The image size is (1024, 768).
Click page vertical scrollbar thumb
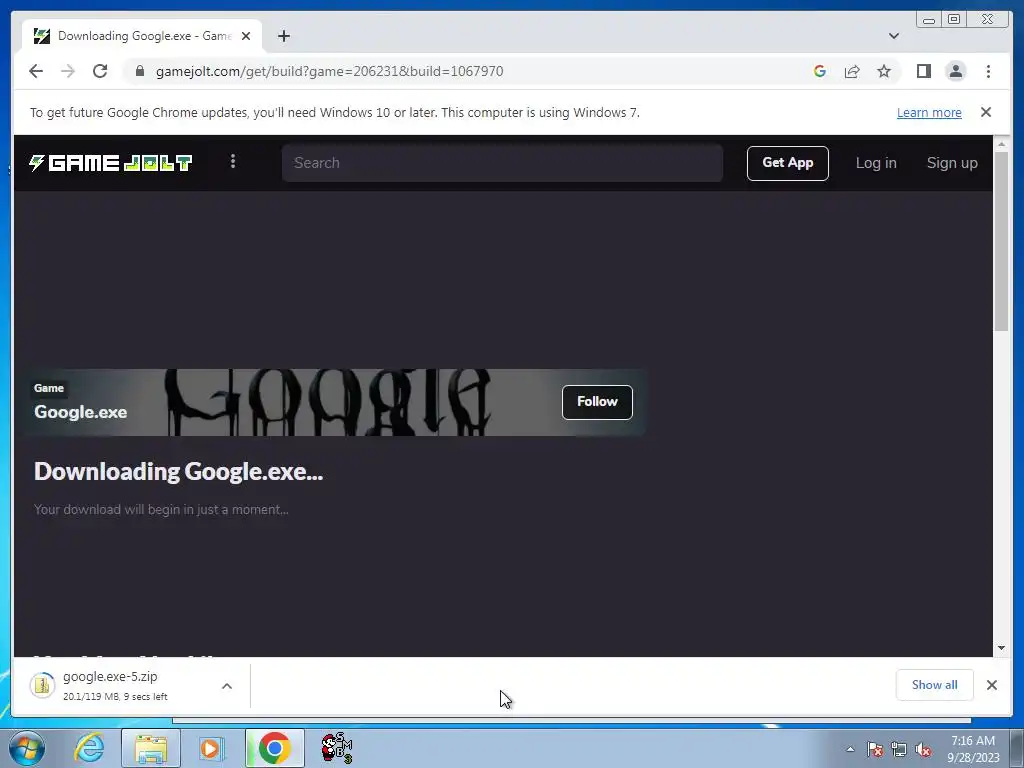[x=1001, y=242]
